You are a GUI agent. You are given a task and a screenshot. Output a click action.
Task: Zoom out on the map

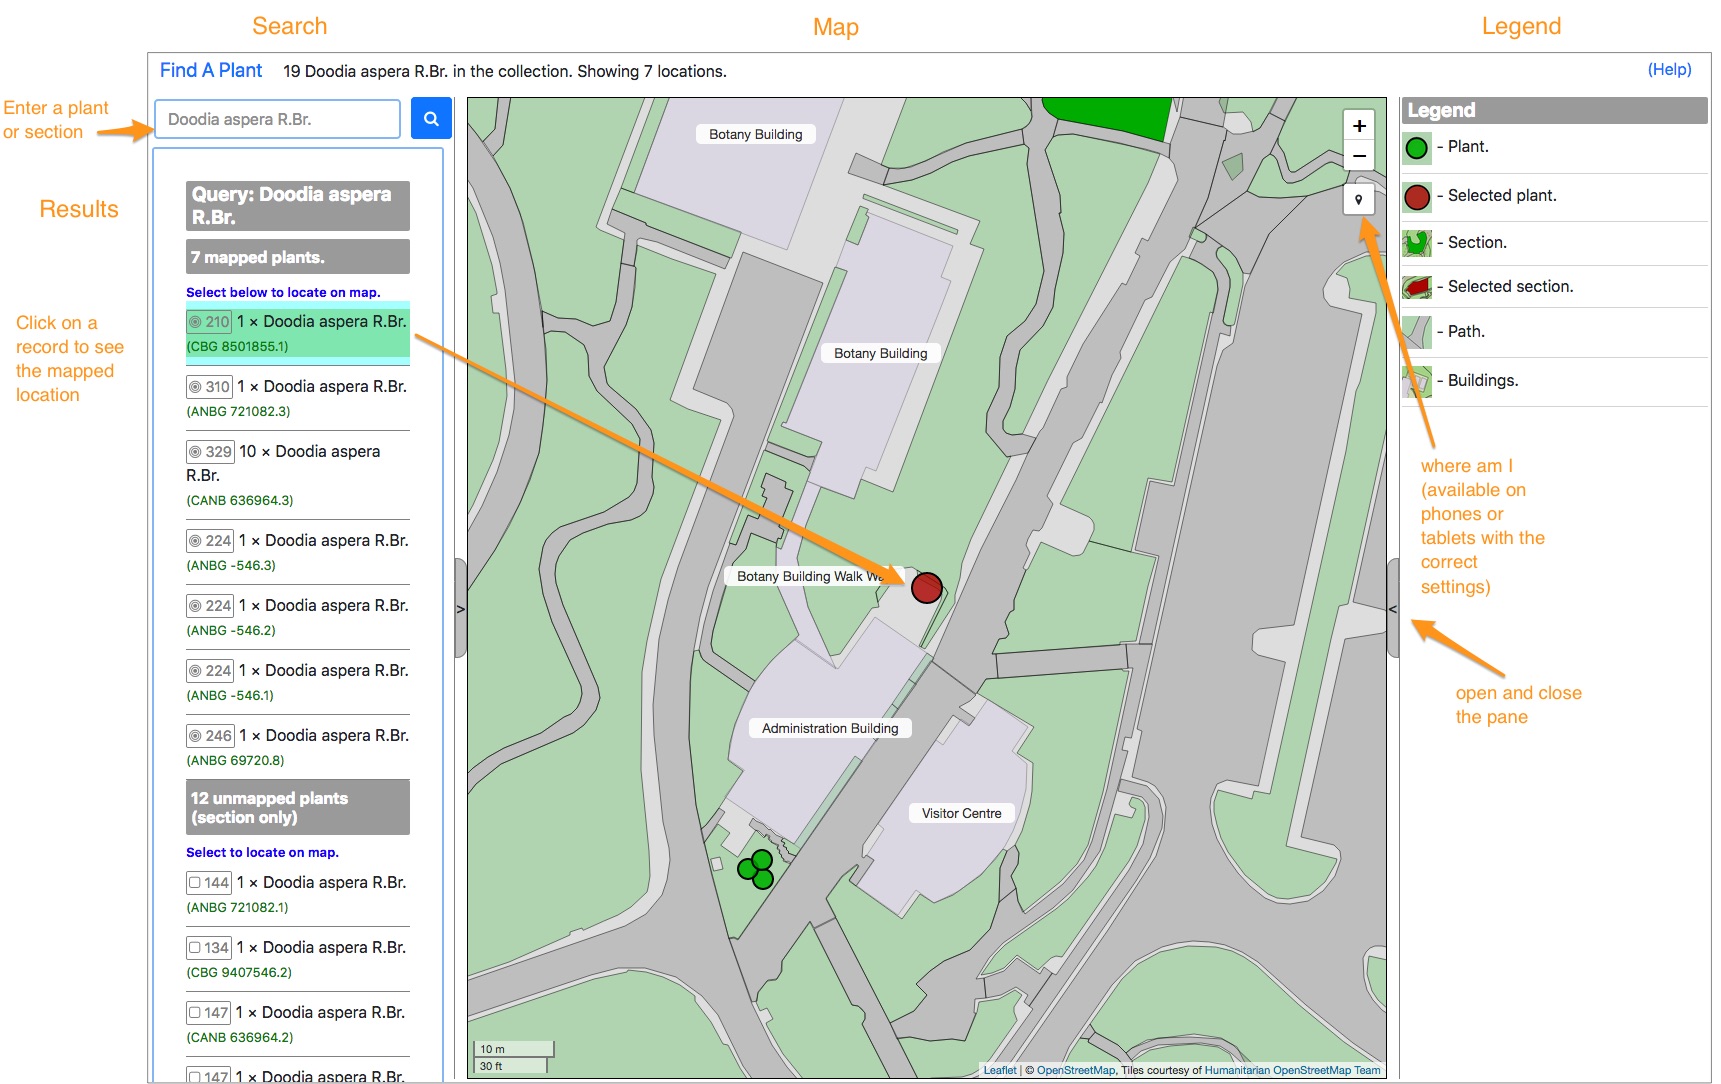click(1359, 156)
